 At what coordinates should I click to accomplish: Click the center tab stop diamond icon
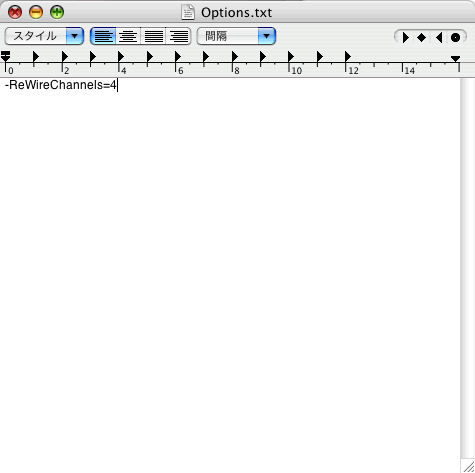pyautogui.click(x=421, y=37)
